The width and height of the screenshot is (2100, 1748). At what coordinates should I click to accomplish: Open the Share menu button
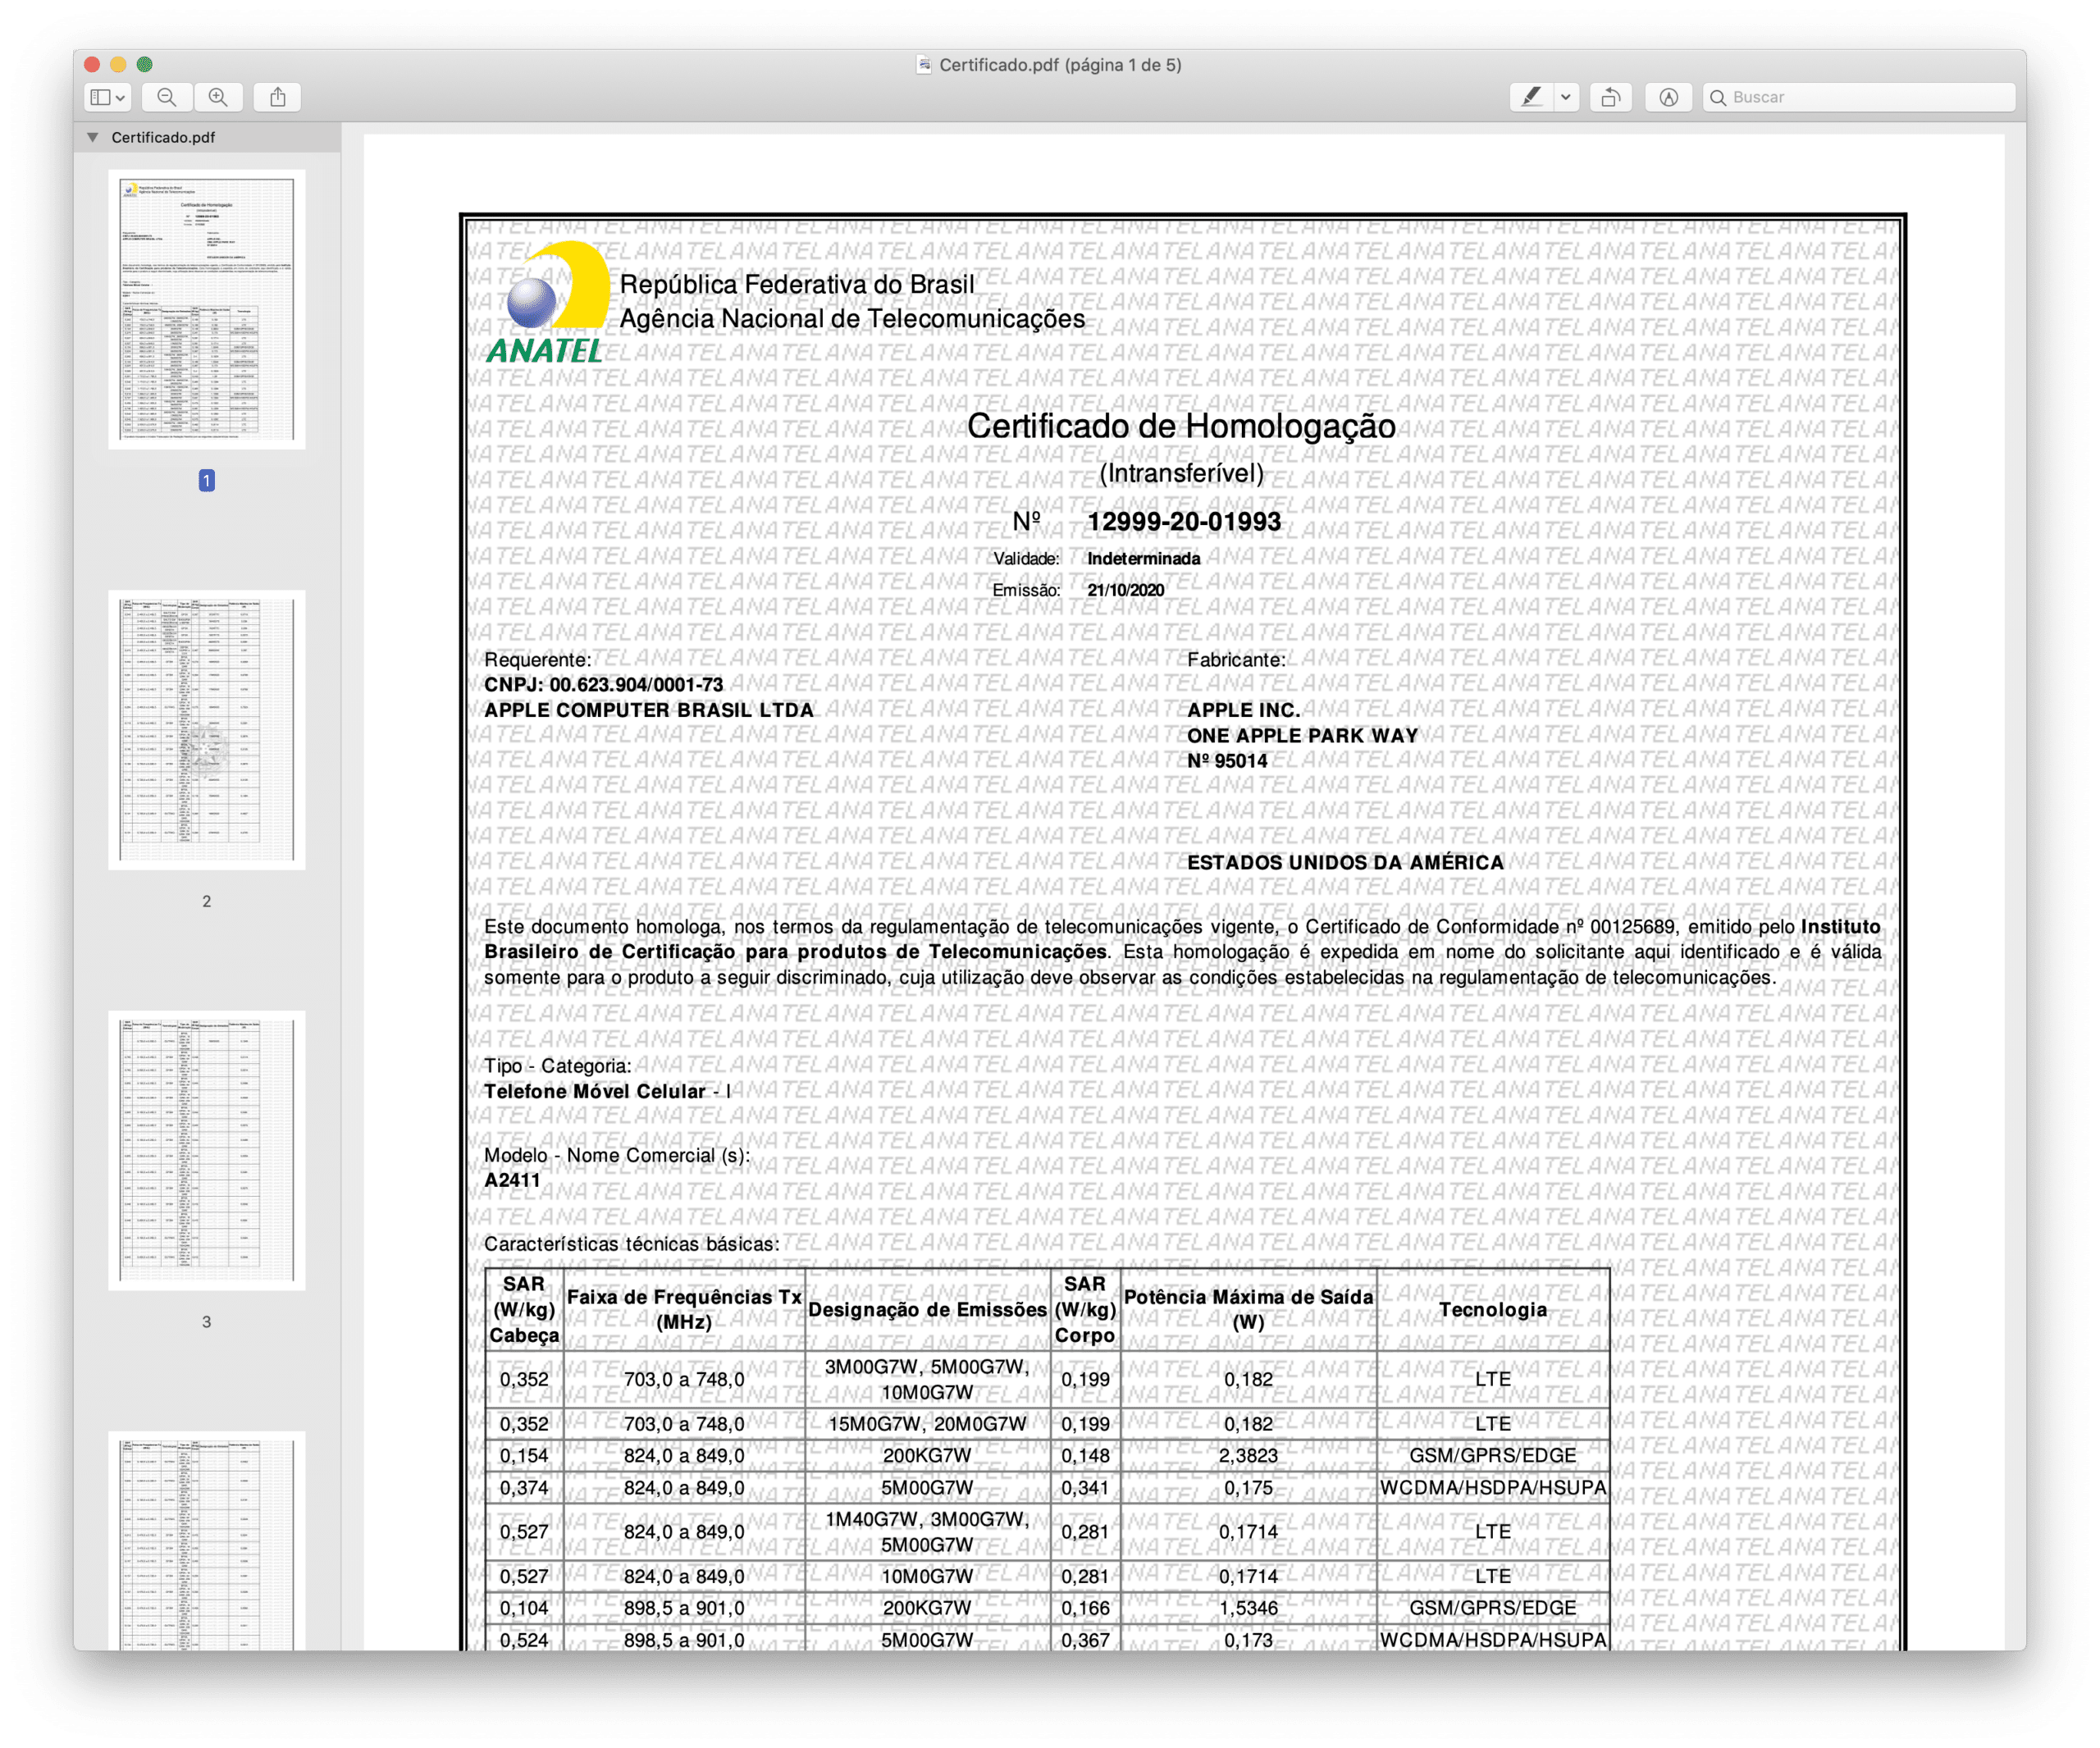click(278, 97)
